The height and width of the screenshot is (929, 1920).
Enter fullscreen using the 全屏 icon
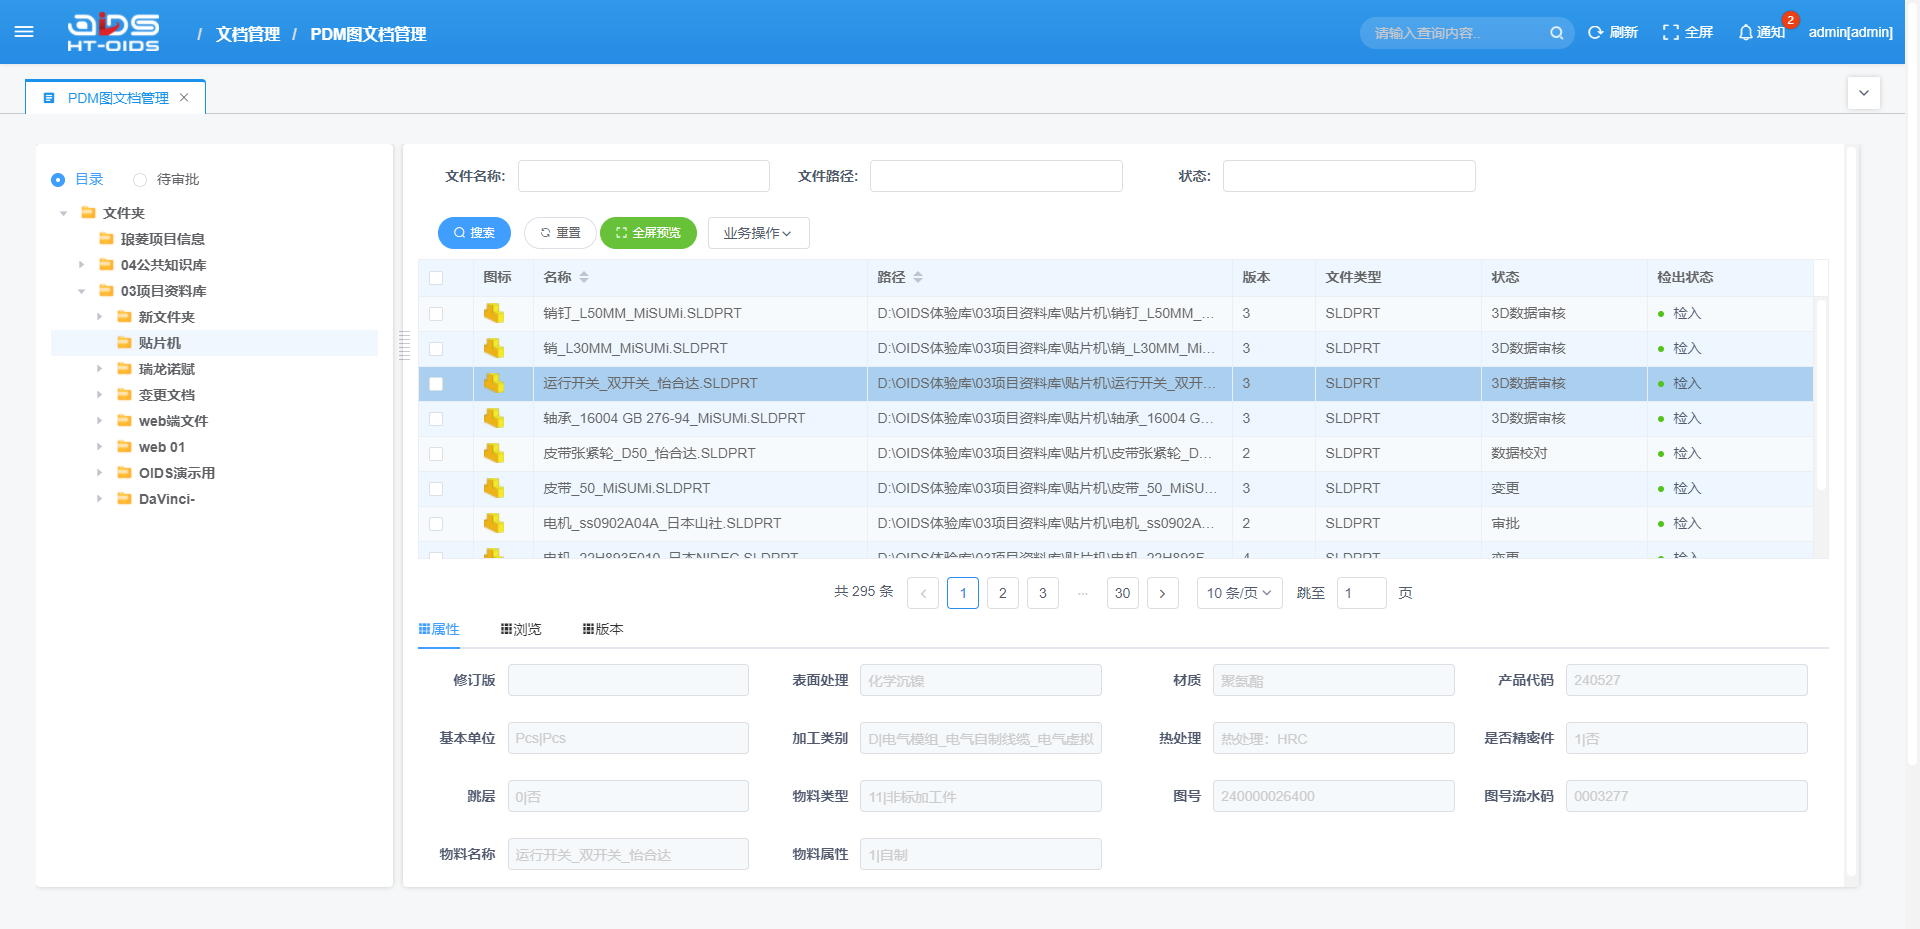point(1671,31)
